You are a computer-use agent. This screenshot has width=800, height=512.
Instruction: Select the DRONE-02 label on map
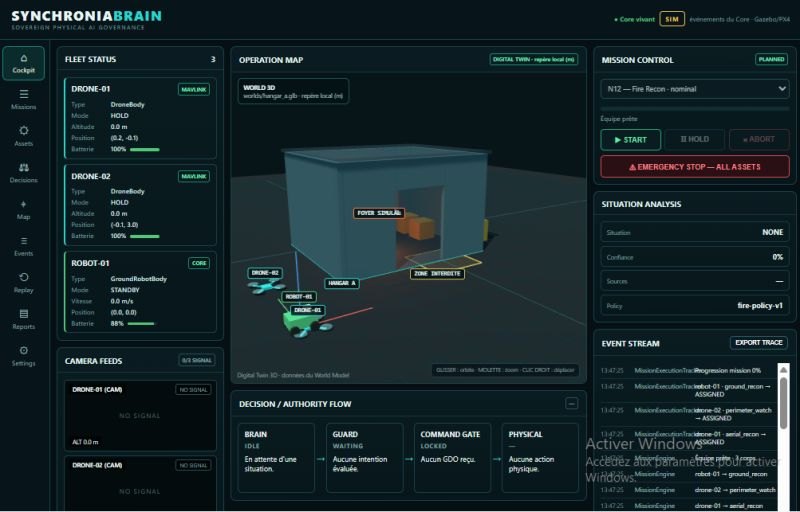click(x=265, y=273)
